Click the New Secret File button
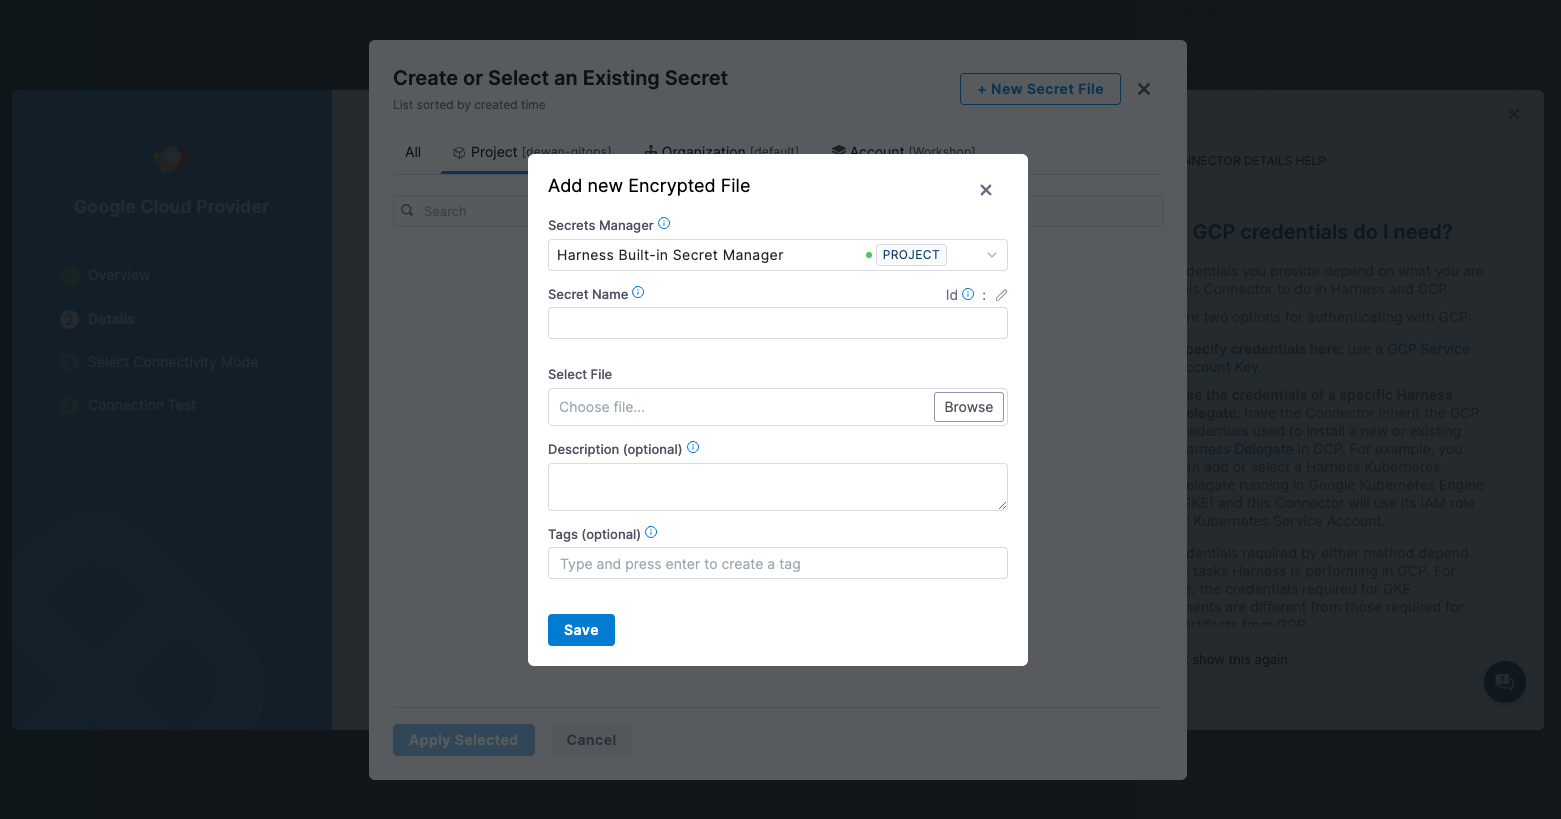The image size is (1561, 819). tap(1040, 89)
